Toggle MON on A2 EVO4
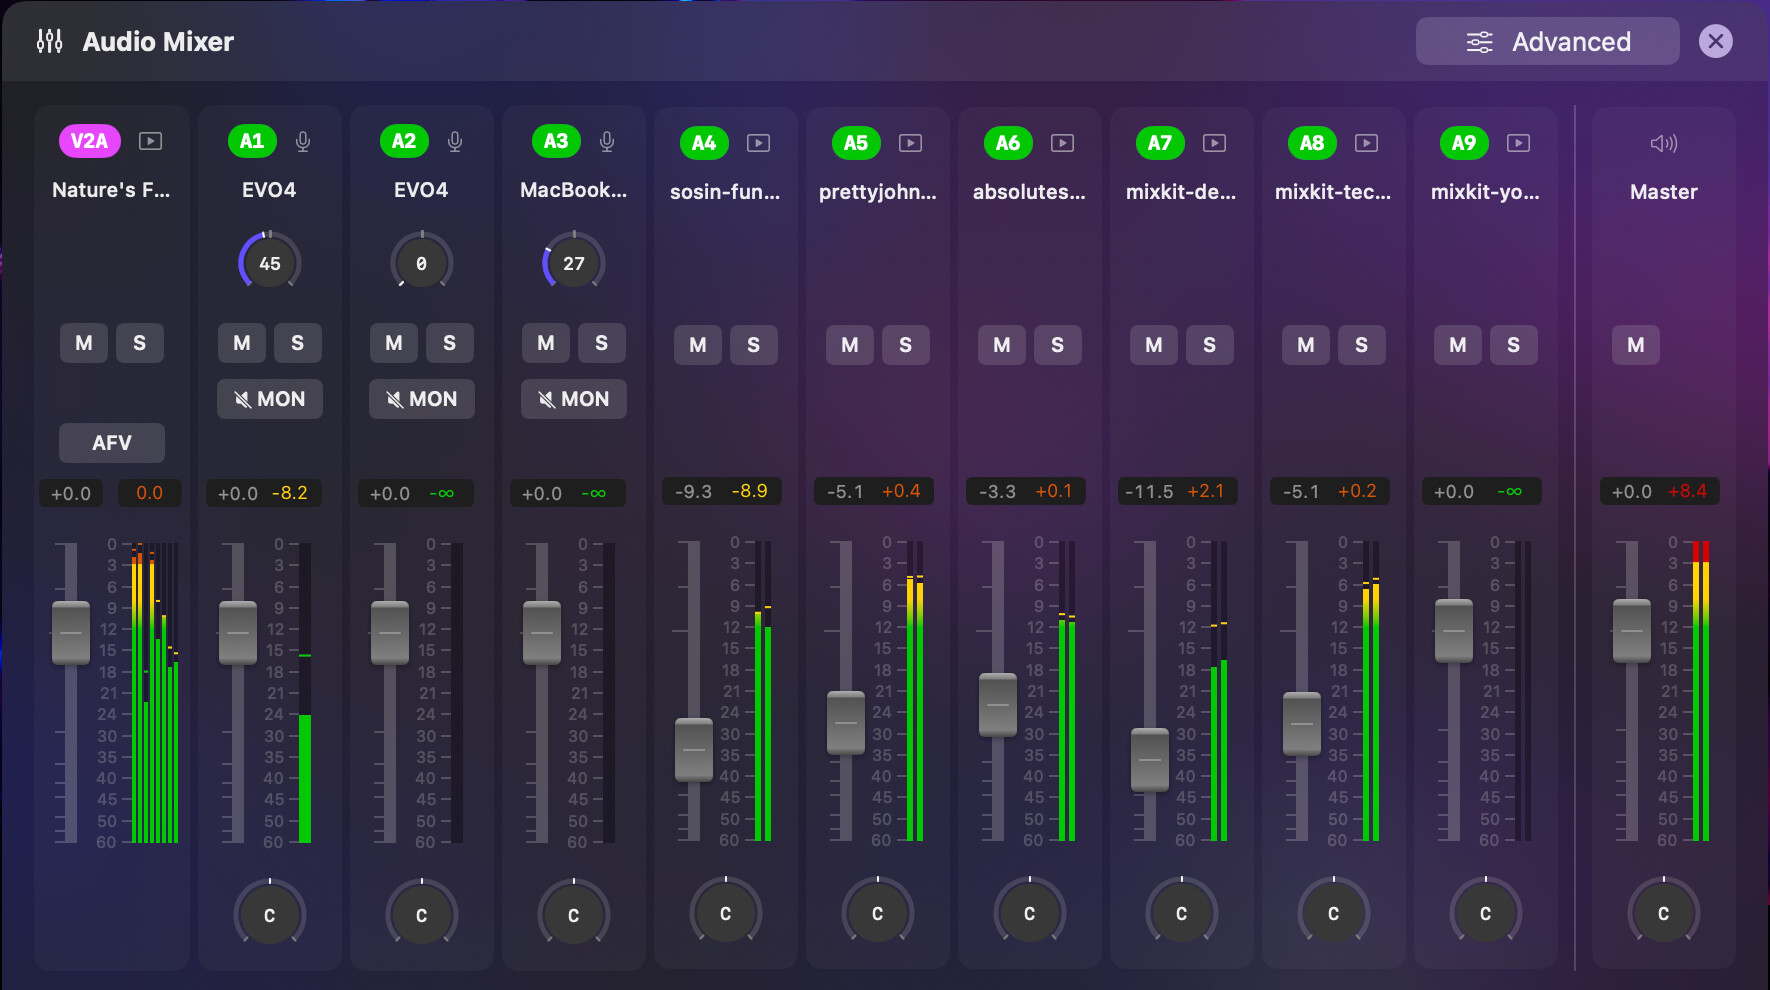The image size is (1770, 990). (x=422, y=399)
